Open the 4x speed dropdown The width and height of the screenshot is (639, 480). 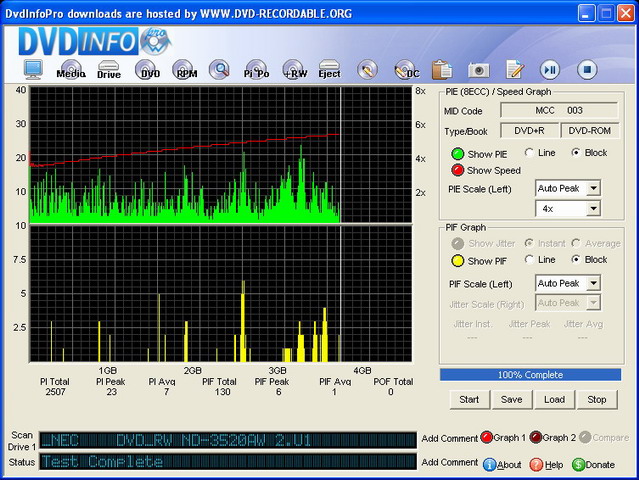pyautogui.click(x=567, y=209)
